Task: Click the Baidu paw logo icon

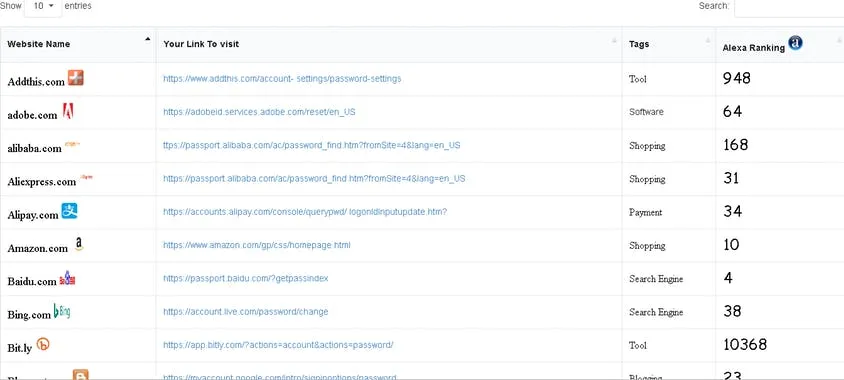Action: click(x=67, y=278)
